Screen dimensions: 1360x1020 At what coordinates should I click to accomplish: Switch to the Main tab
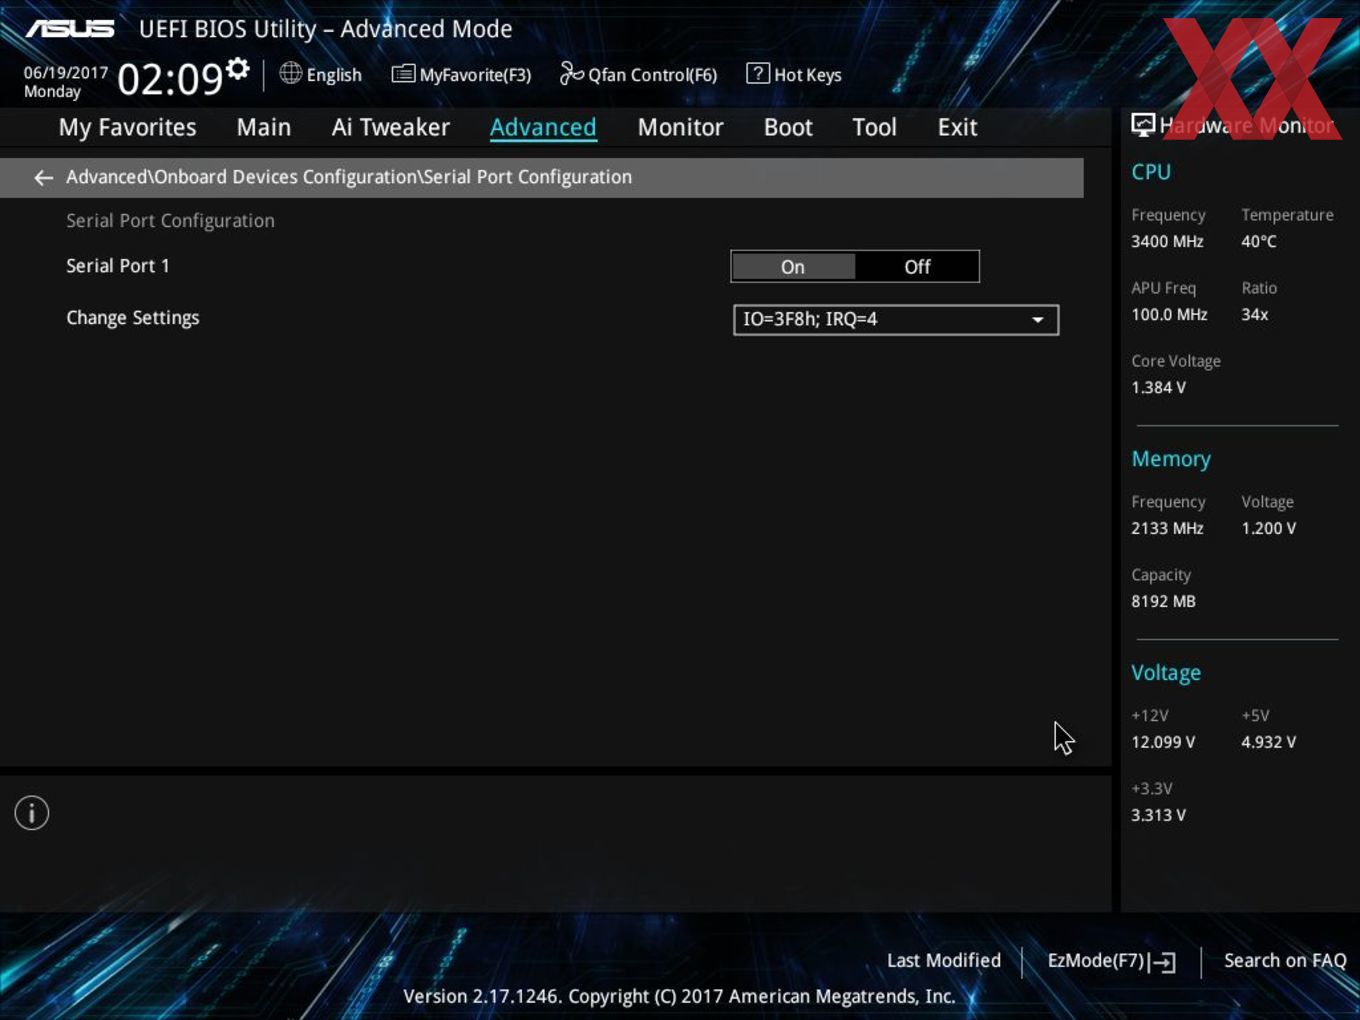(264, 127)
